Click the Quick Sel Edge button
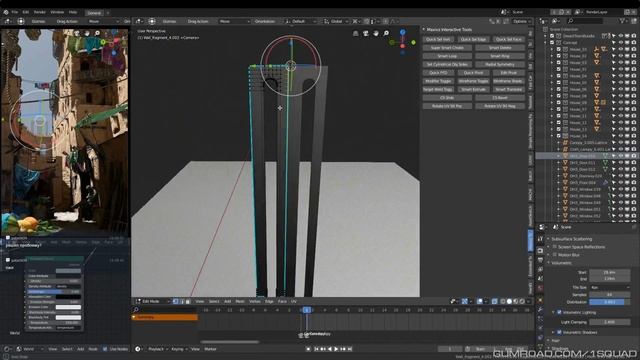 [473, 40]
